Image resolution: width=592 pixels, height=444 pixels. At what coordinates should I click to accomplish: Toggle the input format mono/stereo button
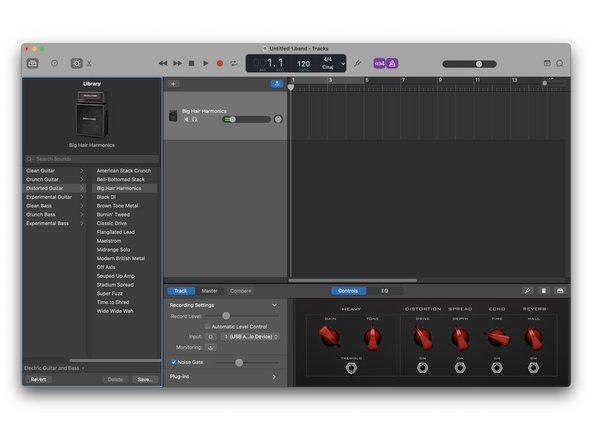(x=210, y=337)
